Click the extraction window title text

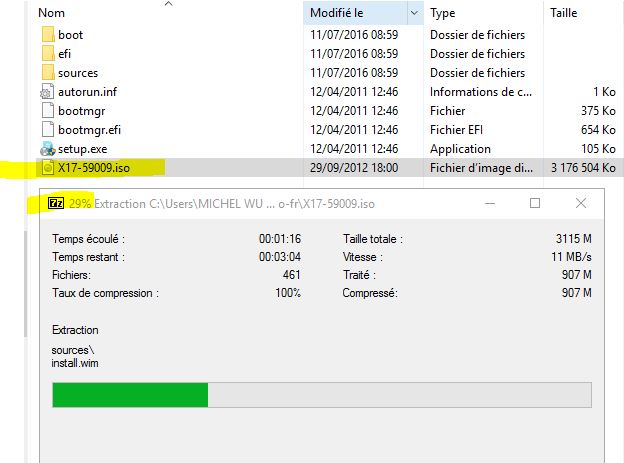[x=222, y=204]
